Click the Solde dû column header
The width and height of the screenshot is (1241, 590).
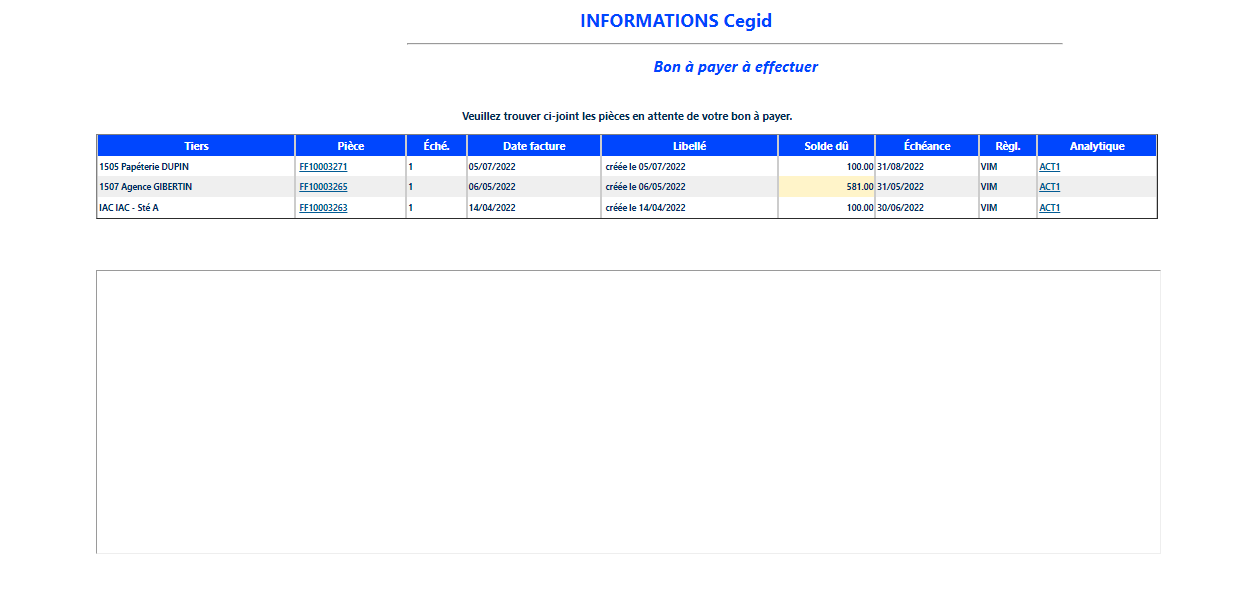(x=826, y=146)
